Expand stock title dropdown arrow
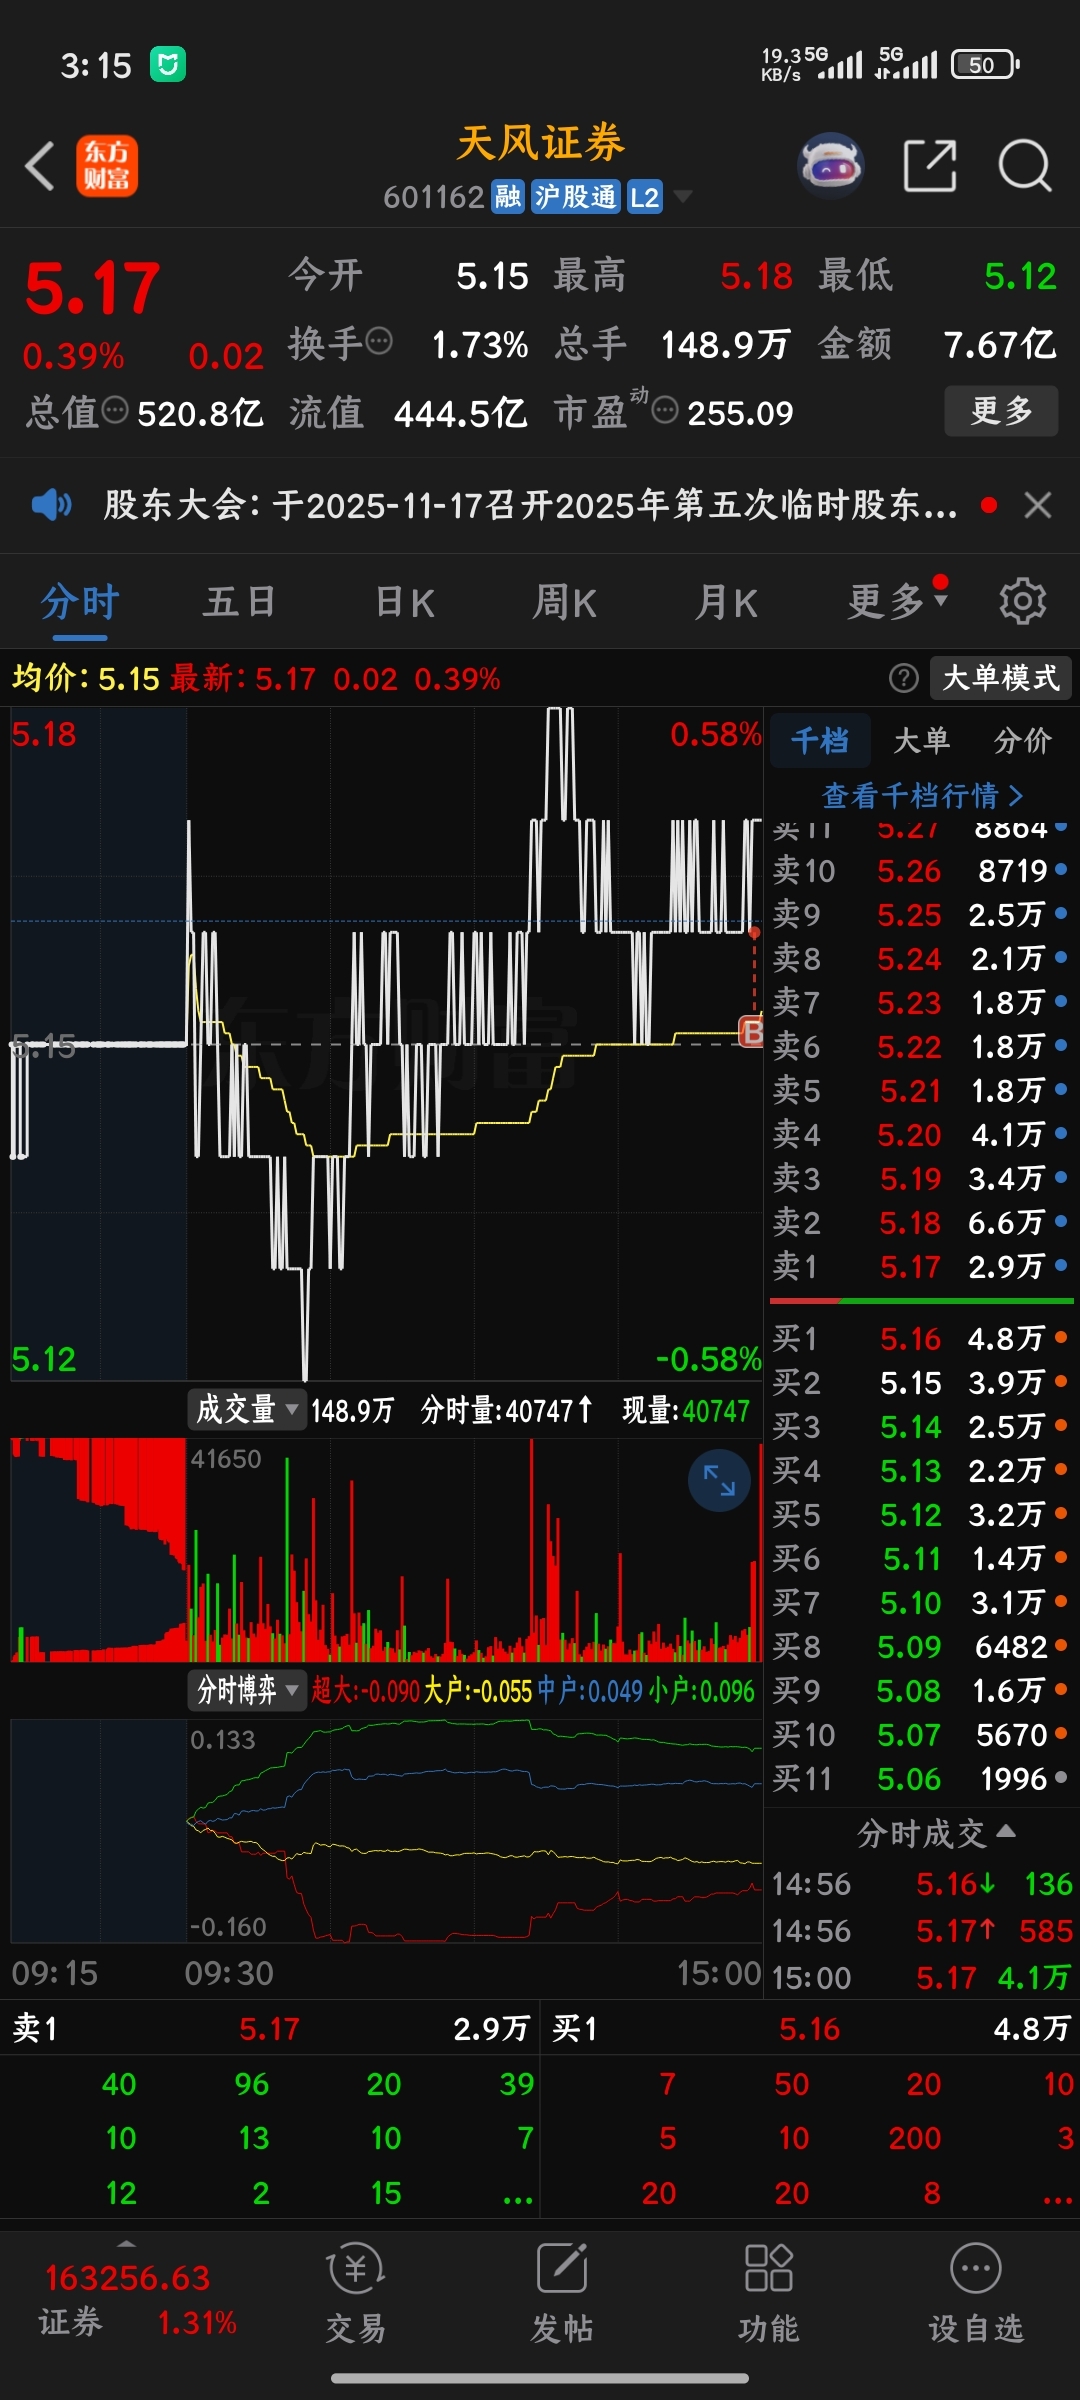This screenshot has width=1080, height=2400. point(683,196)
